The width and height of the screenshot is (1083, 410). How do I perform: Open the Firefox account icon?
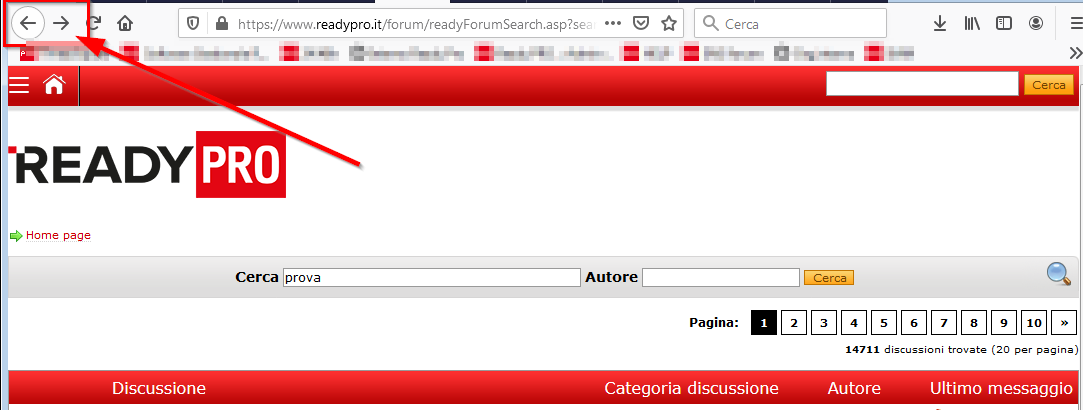(x=1036, y=23)
